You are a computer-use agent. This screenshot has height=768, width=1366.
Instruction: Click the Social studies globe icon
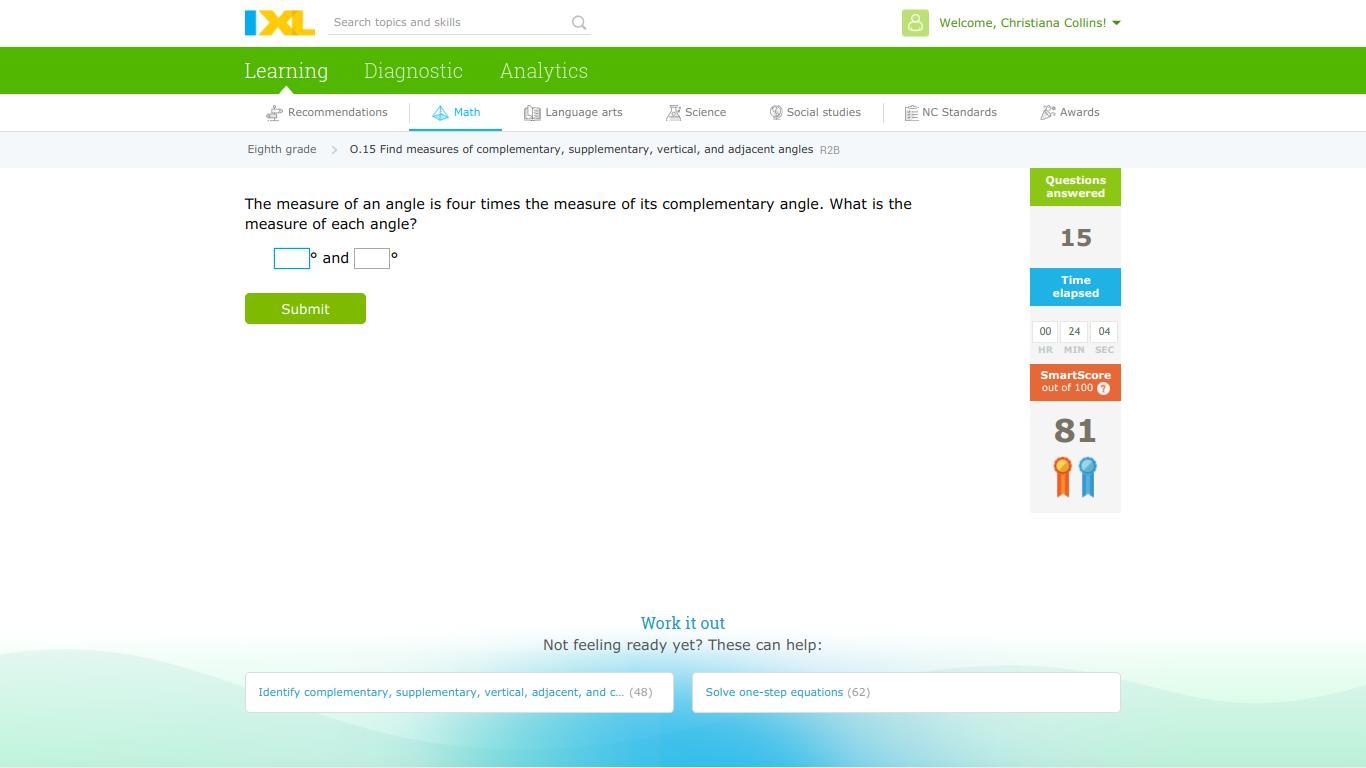coord(776,113)
